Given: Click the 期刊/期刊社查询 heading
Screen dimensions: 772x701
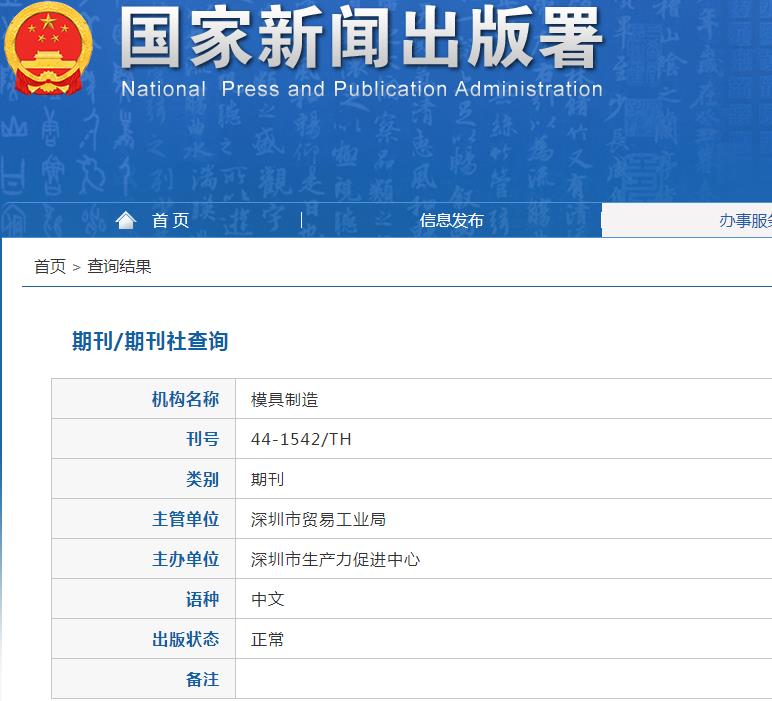Looking at the screenshot, I should 150,341.
